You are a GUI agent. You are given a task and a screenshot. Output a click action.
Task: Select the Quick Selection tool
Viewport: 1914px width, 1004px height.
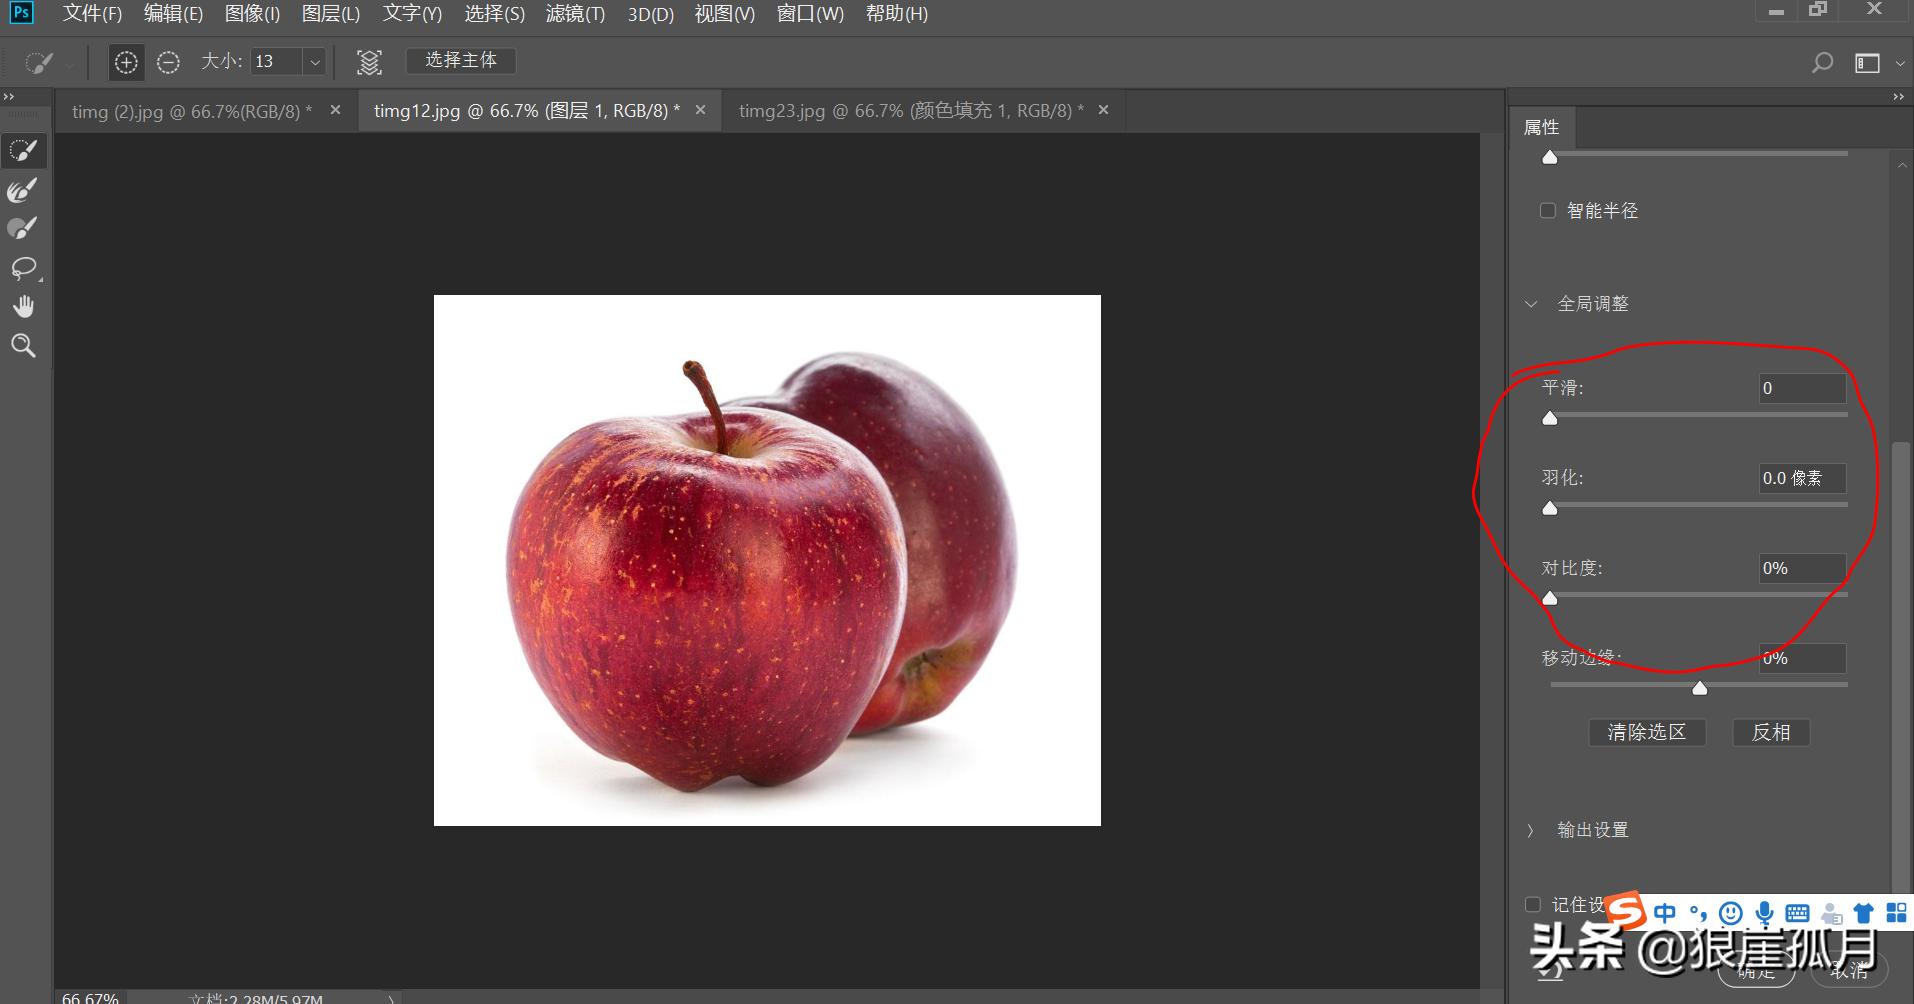tap(24, 150)
